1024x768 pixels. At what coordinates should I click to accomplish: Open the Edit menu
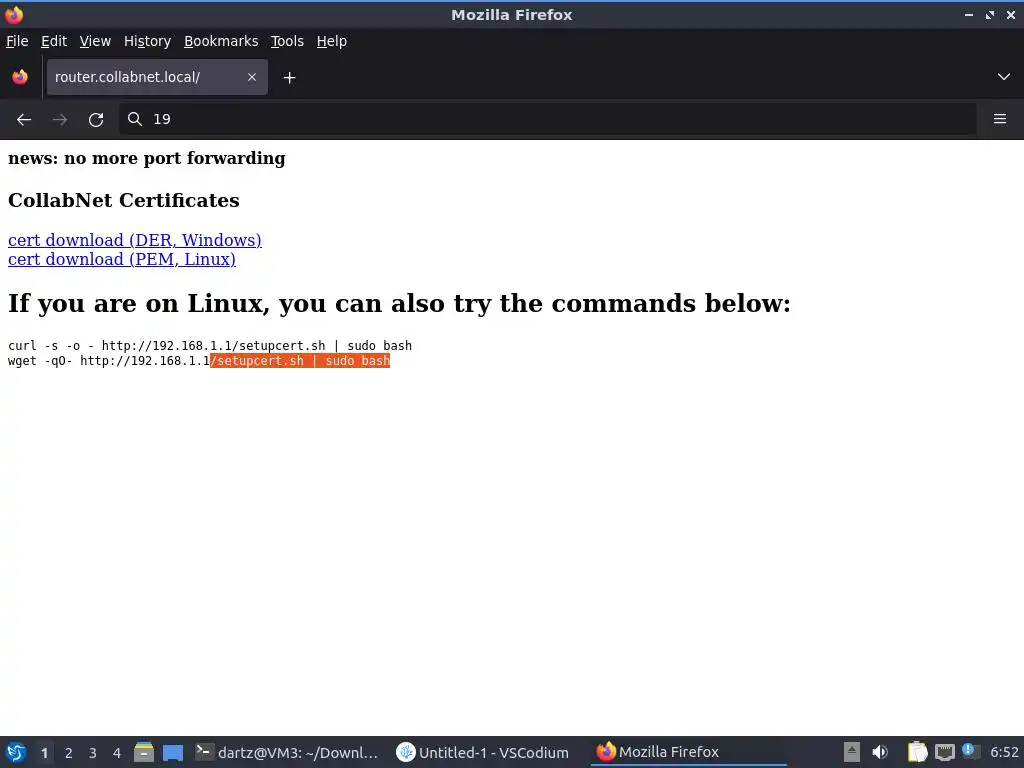tap(54, 41)
